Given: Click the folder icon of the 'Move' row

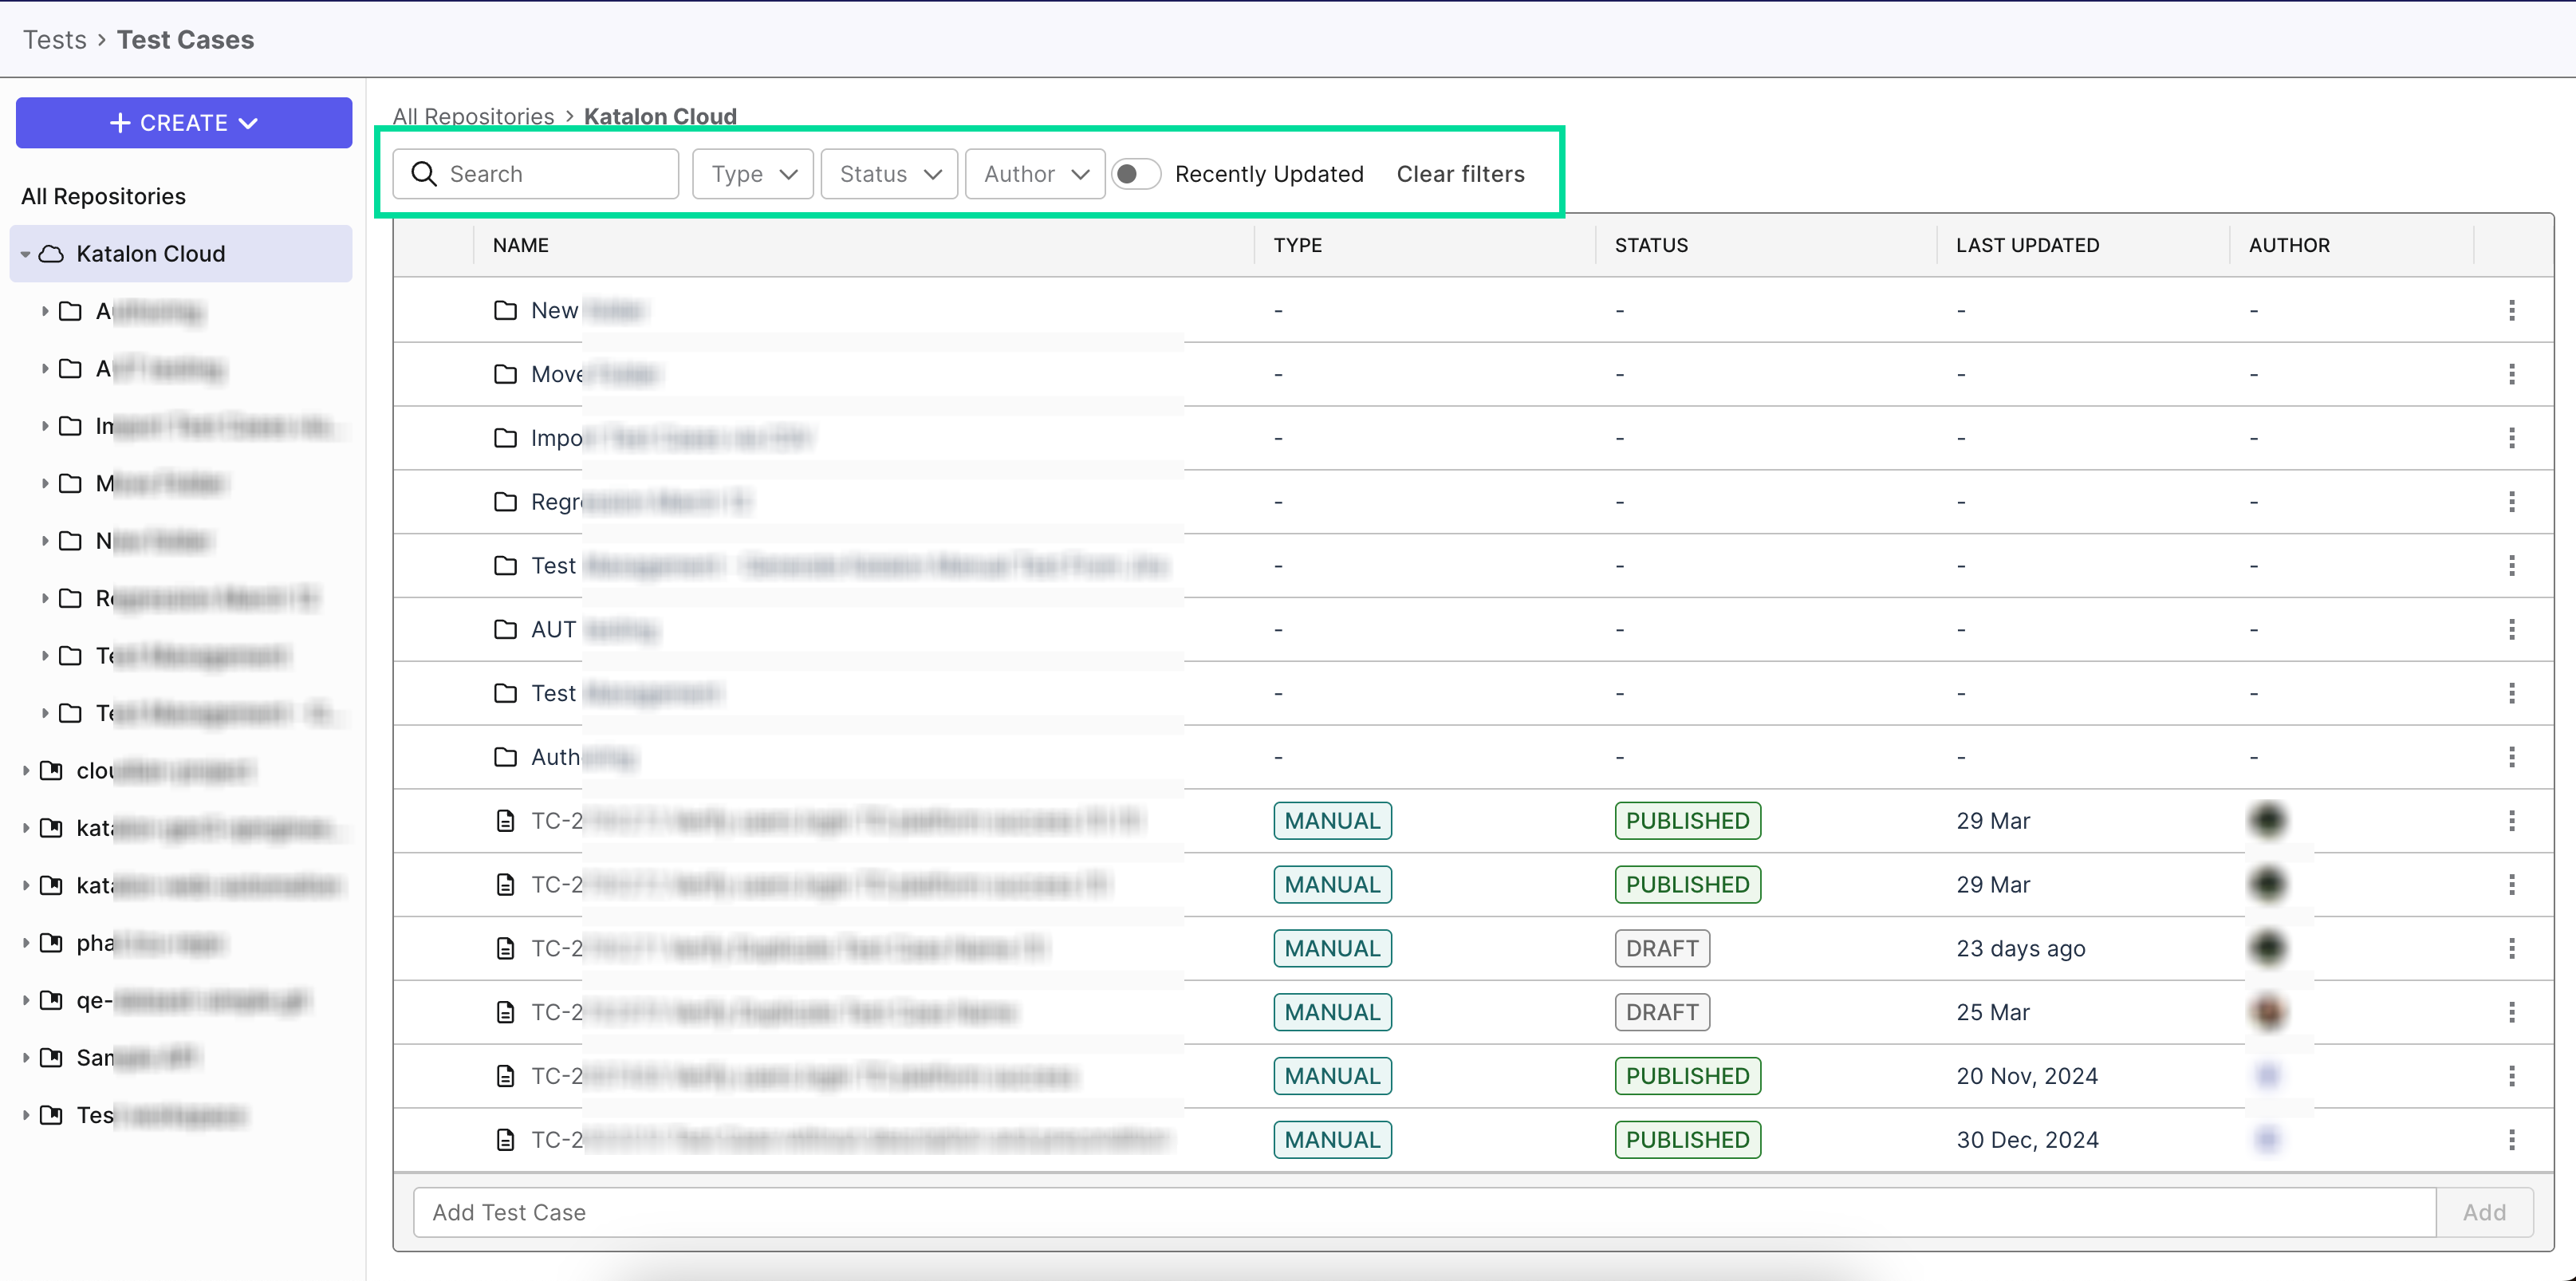Looking at the screenshot, I should (506, 374).
